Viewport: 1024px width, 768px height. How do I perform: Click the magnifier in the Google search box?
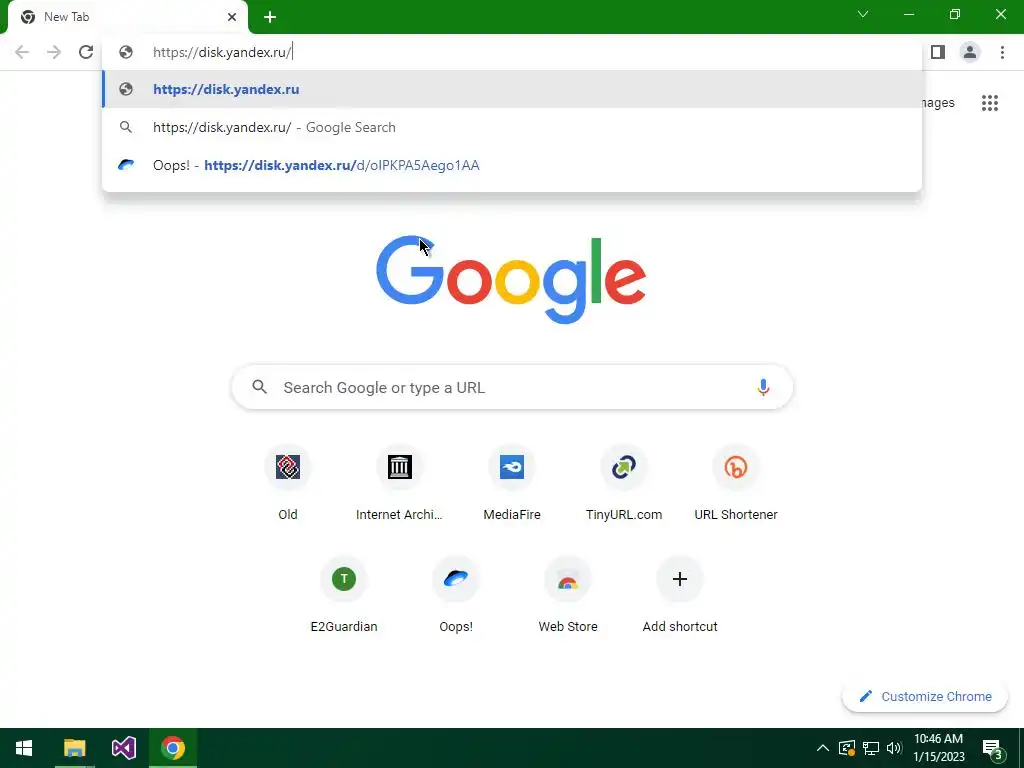[x=260, y=387]
